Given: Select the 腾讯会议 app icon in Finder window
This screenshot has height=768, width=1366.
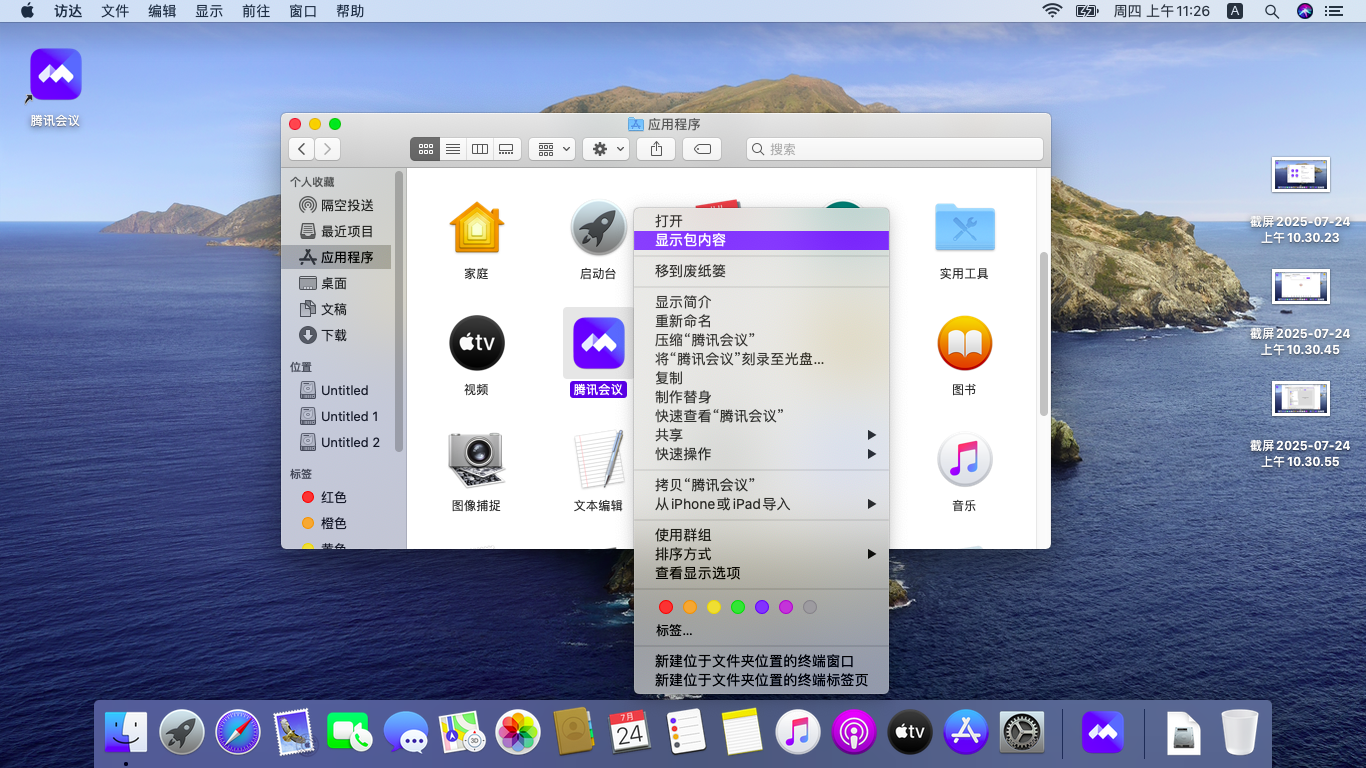Looking at the screenshot, I should [x=598, y=344].
